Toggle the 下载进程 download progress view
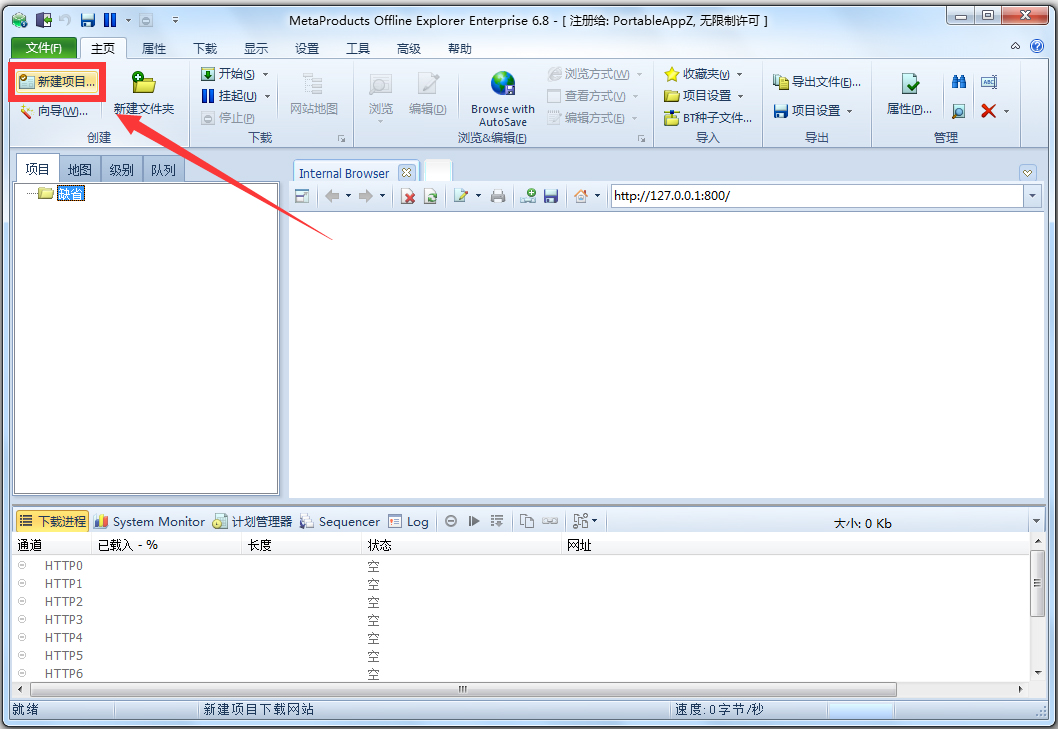Screen dimensions: 1058x729 [52, 521]
